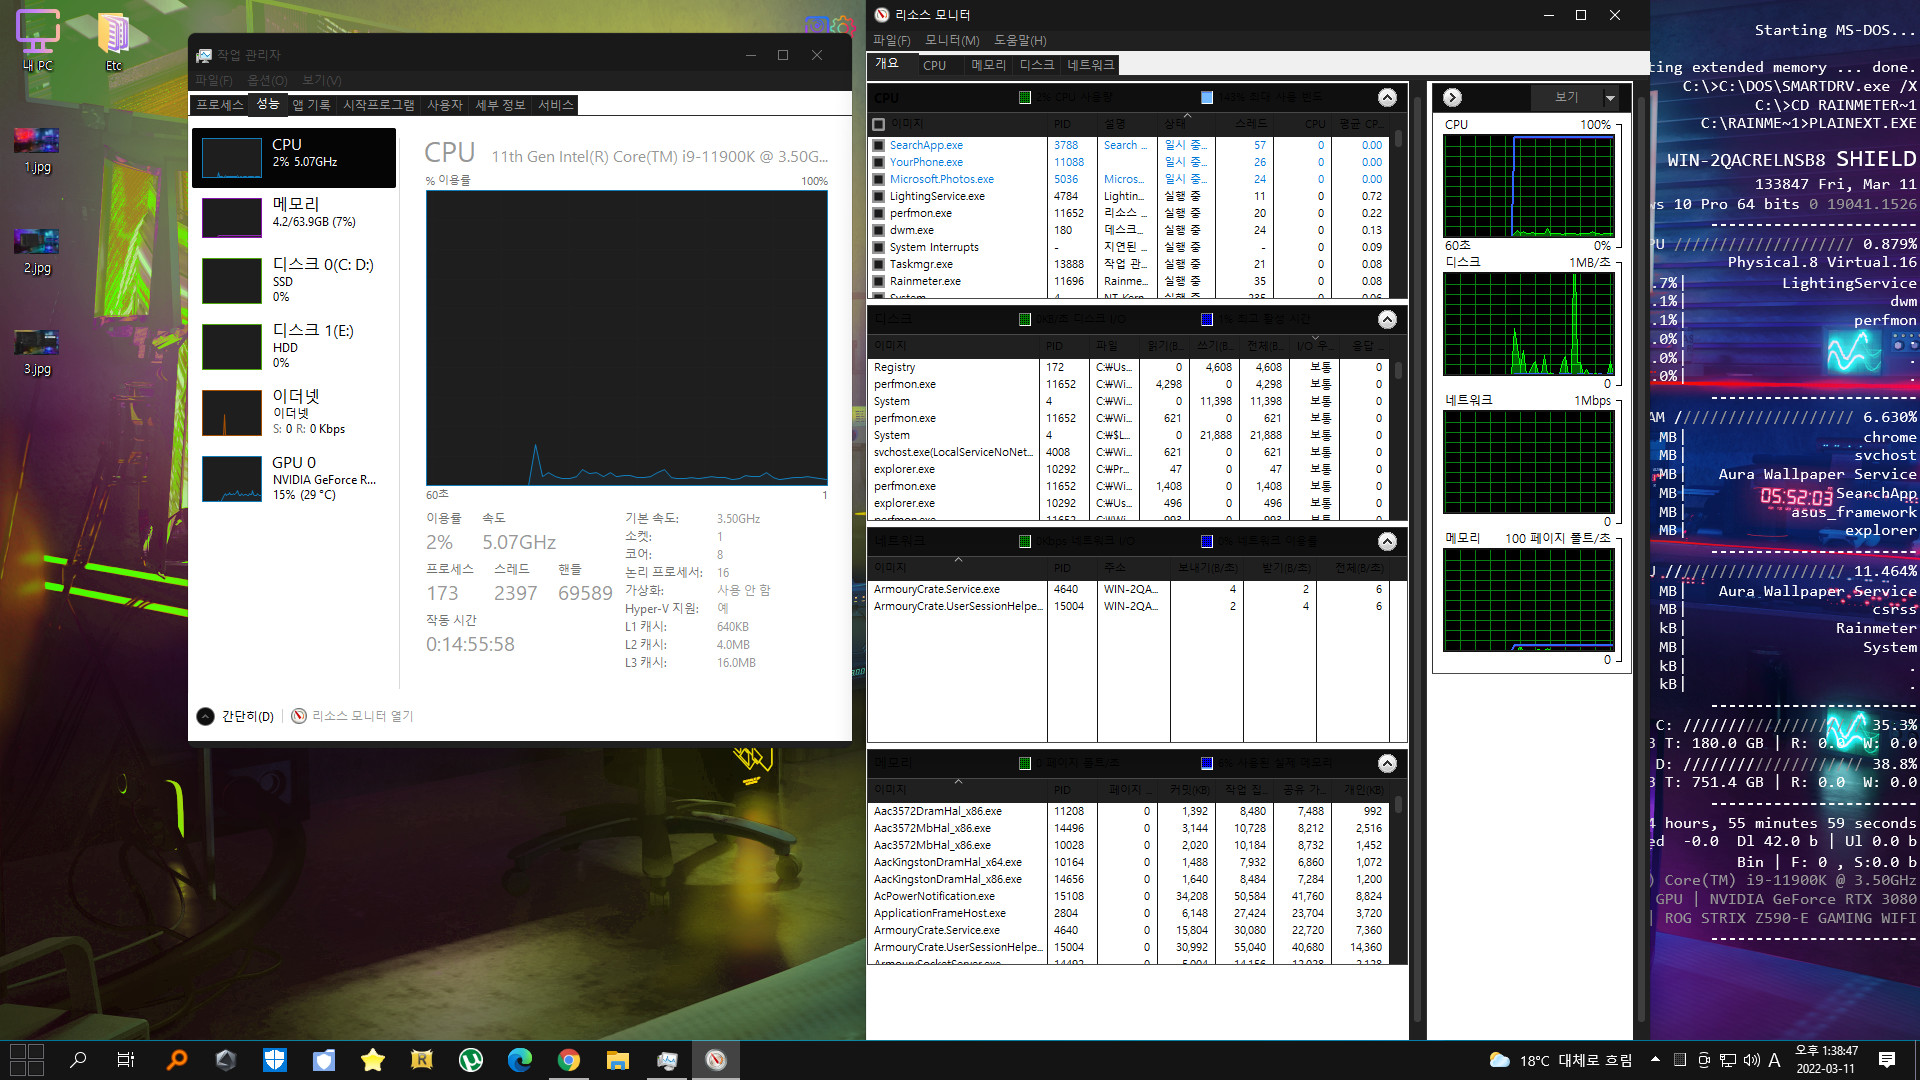Viewport: 1920px width, 1080px height.
Task: Click 리소스 모니터 열기 link
Action: (352, 716)
